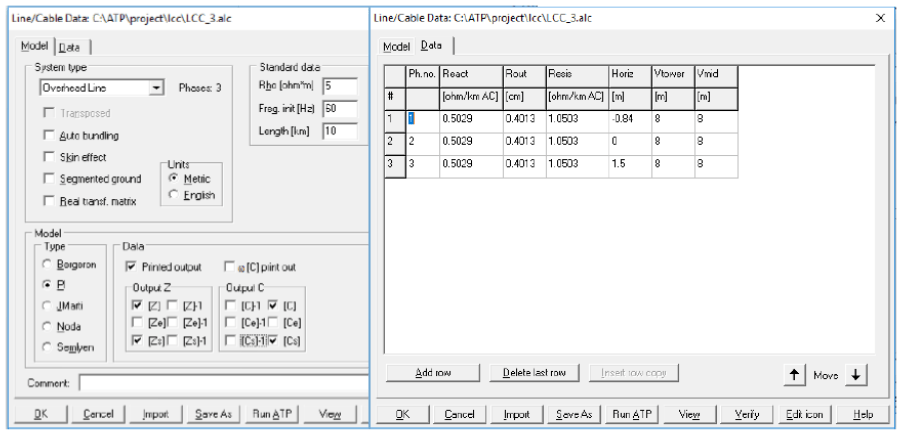Click the Move up arrow button
The height and width of the screenshot is (441, 902).
click(793, 374)
